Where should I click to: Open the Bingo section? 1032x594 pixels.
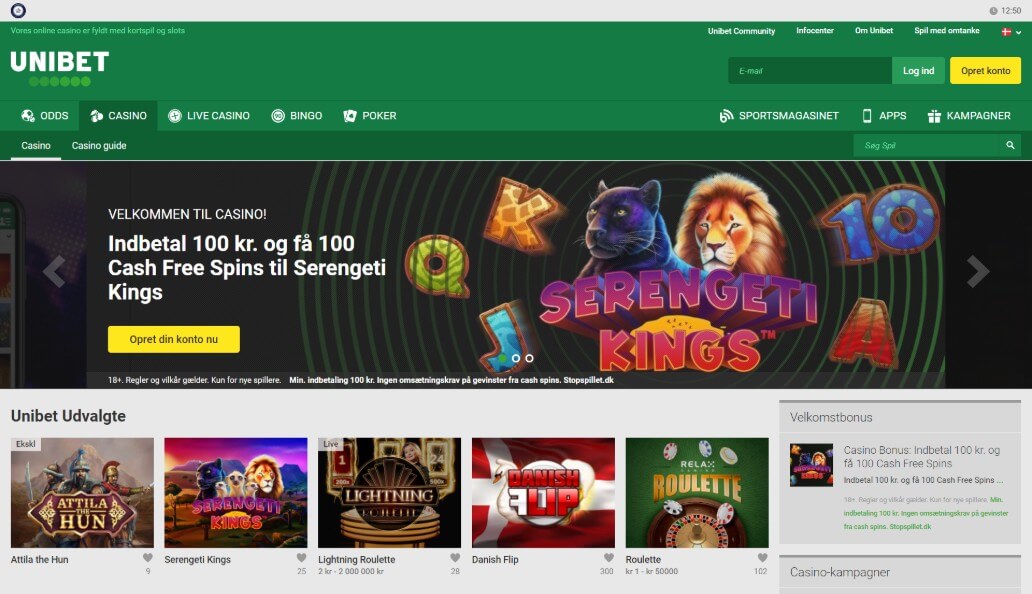(297, 116)
